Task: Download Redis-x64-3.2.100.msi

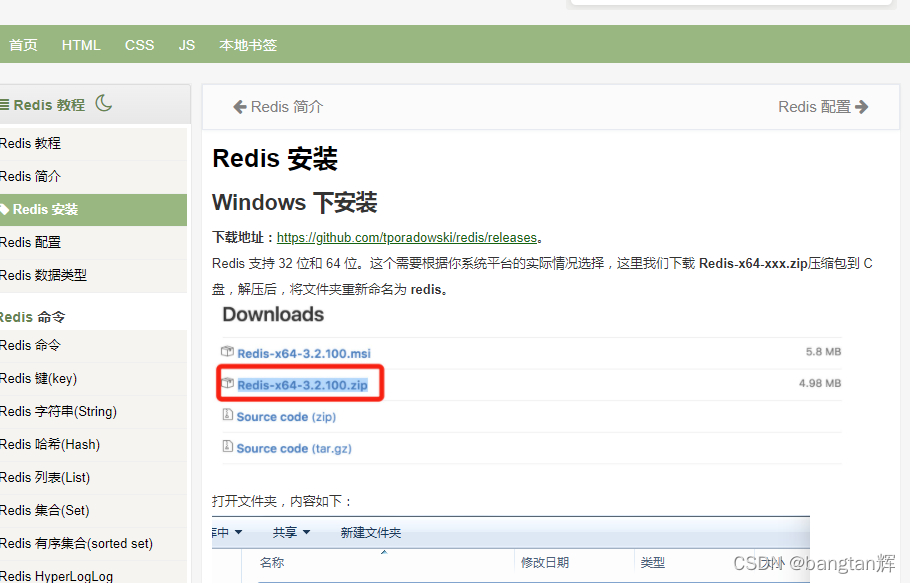Action: point(304,353)
